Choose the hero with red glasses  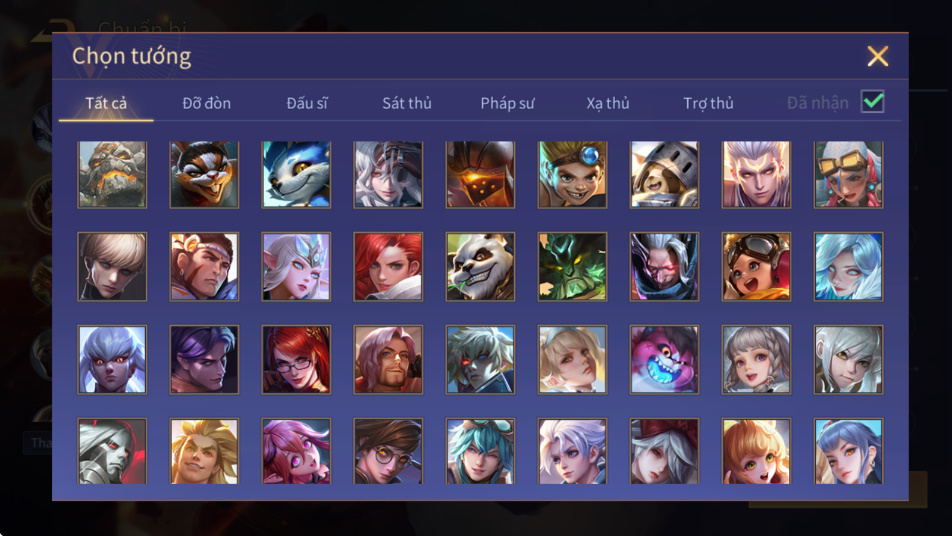click(296, 359)
